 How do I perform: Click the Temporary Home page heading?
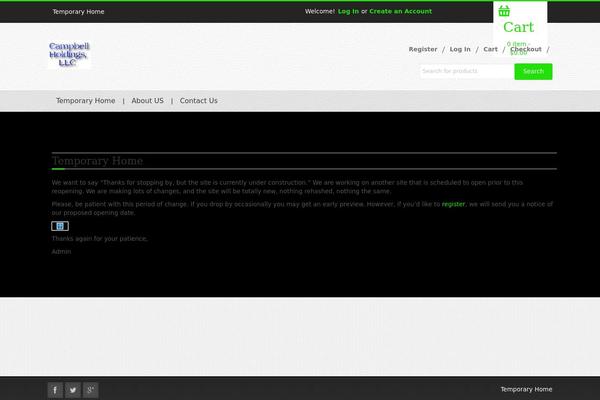click(97, 161)
